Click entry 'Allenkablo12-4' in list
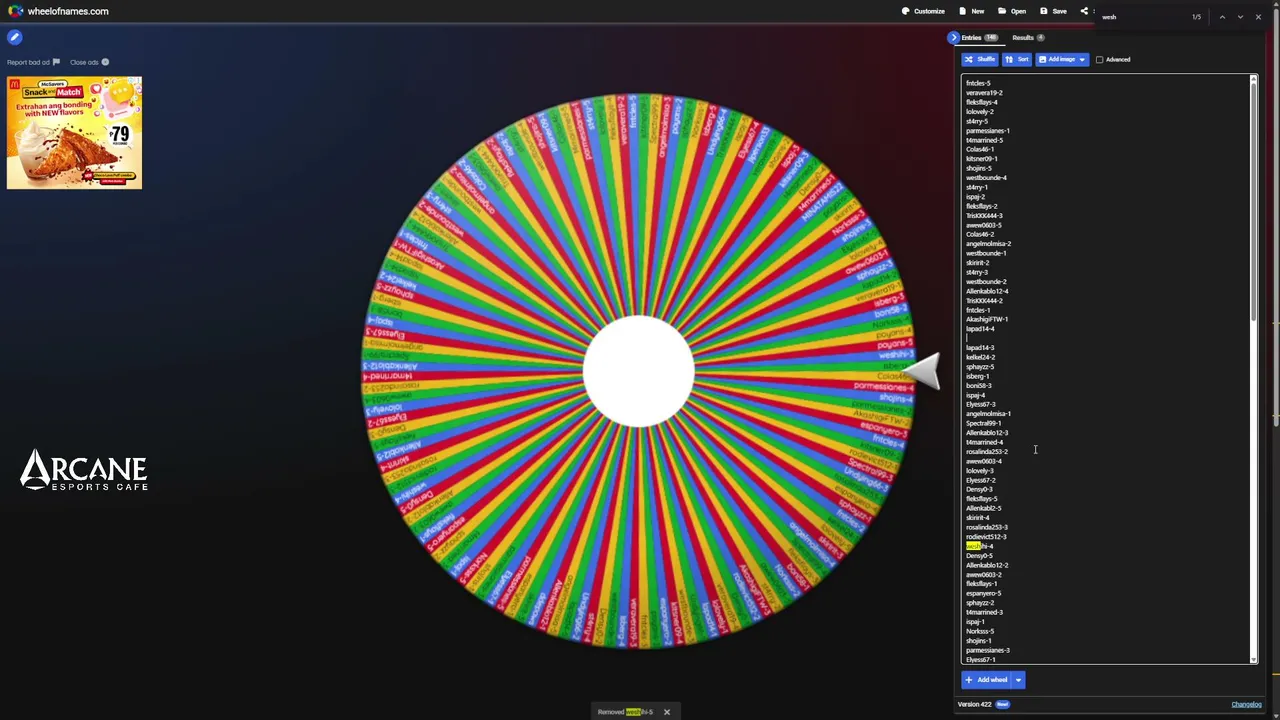This screenshot has height=720, width=1280. [987, 291]
